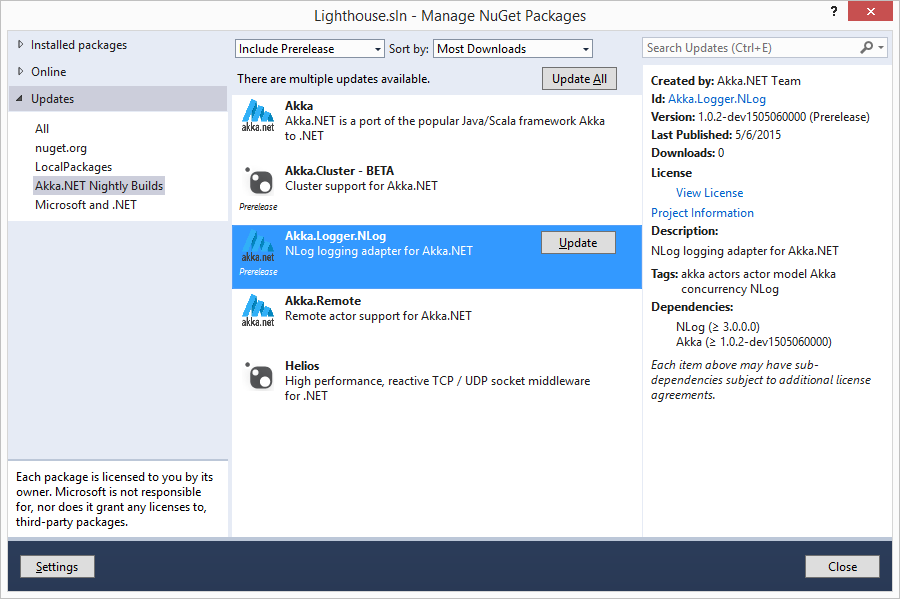Select Microsoft and .NET source
This screenshot has height=600, width=900.
[x=86, y=205]
